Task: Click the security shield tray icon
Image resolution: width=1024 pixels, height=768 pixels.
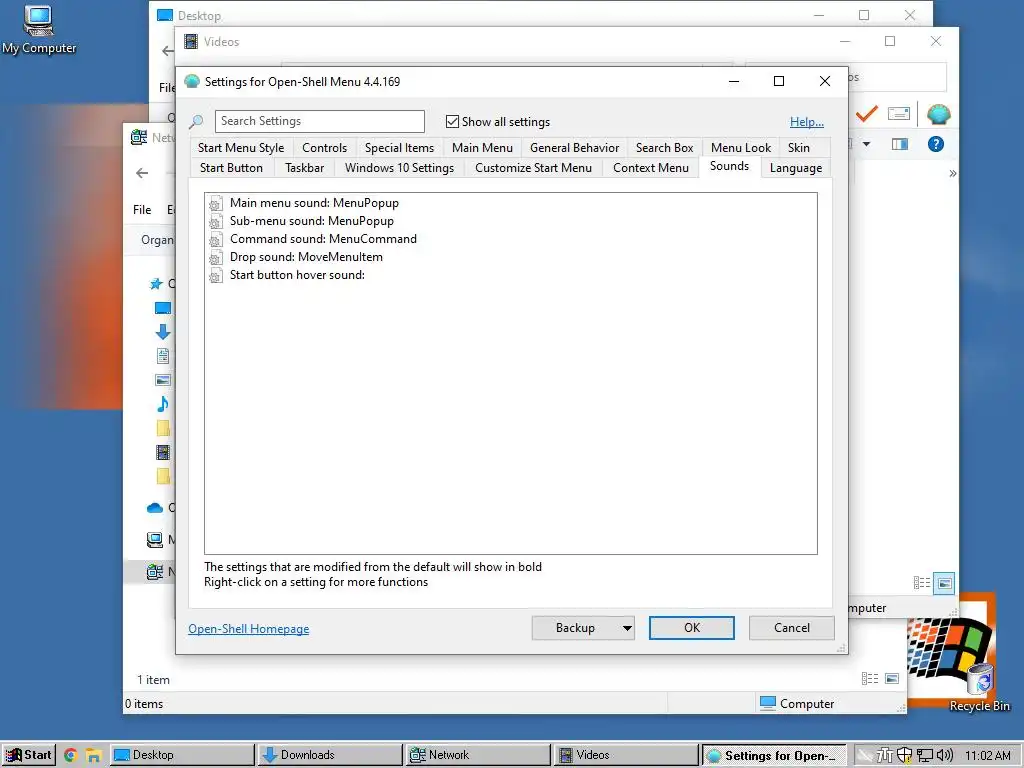Action: tap(904, 755)
